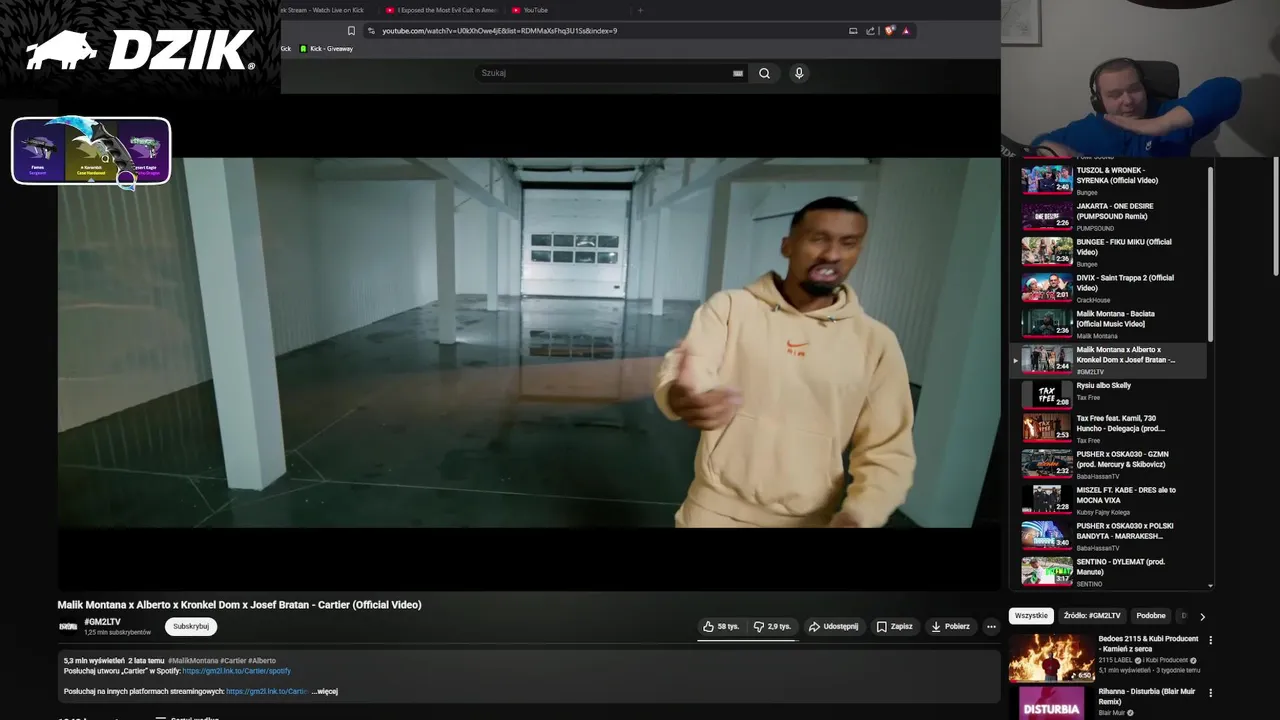This screenshot has width=1280, height=720.
Task: Switch to 'Stream - Watch Live on Kick' tab
Action: 322,10
